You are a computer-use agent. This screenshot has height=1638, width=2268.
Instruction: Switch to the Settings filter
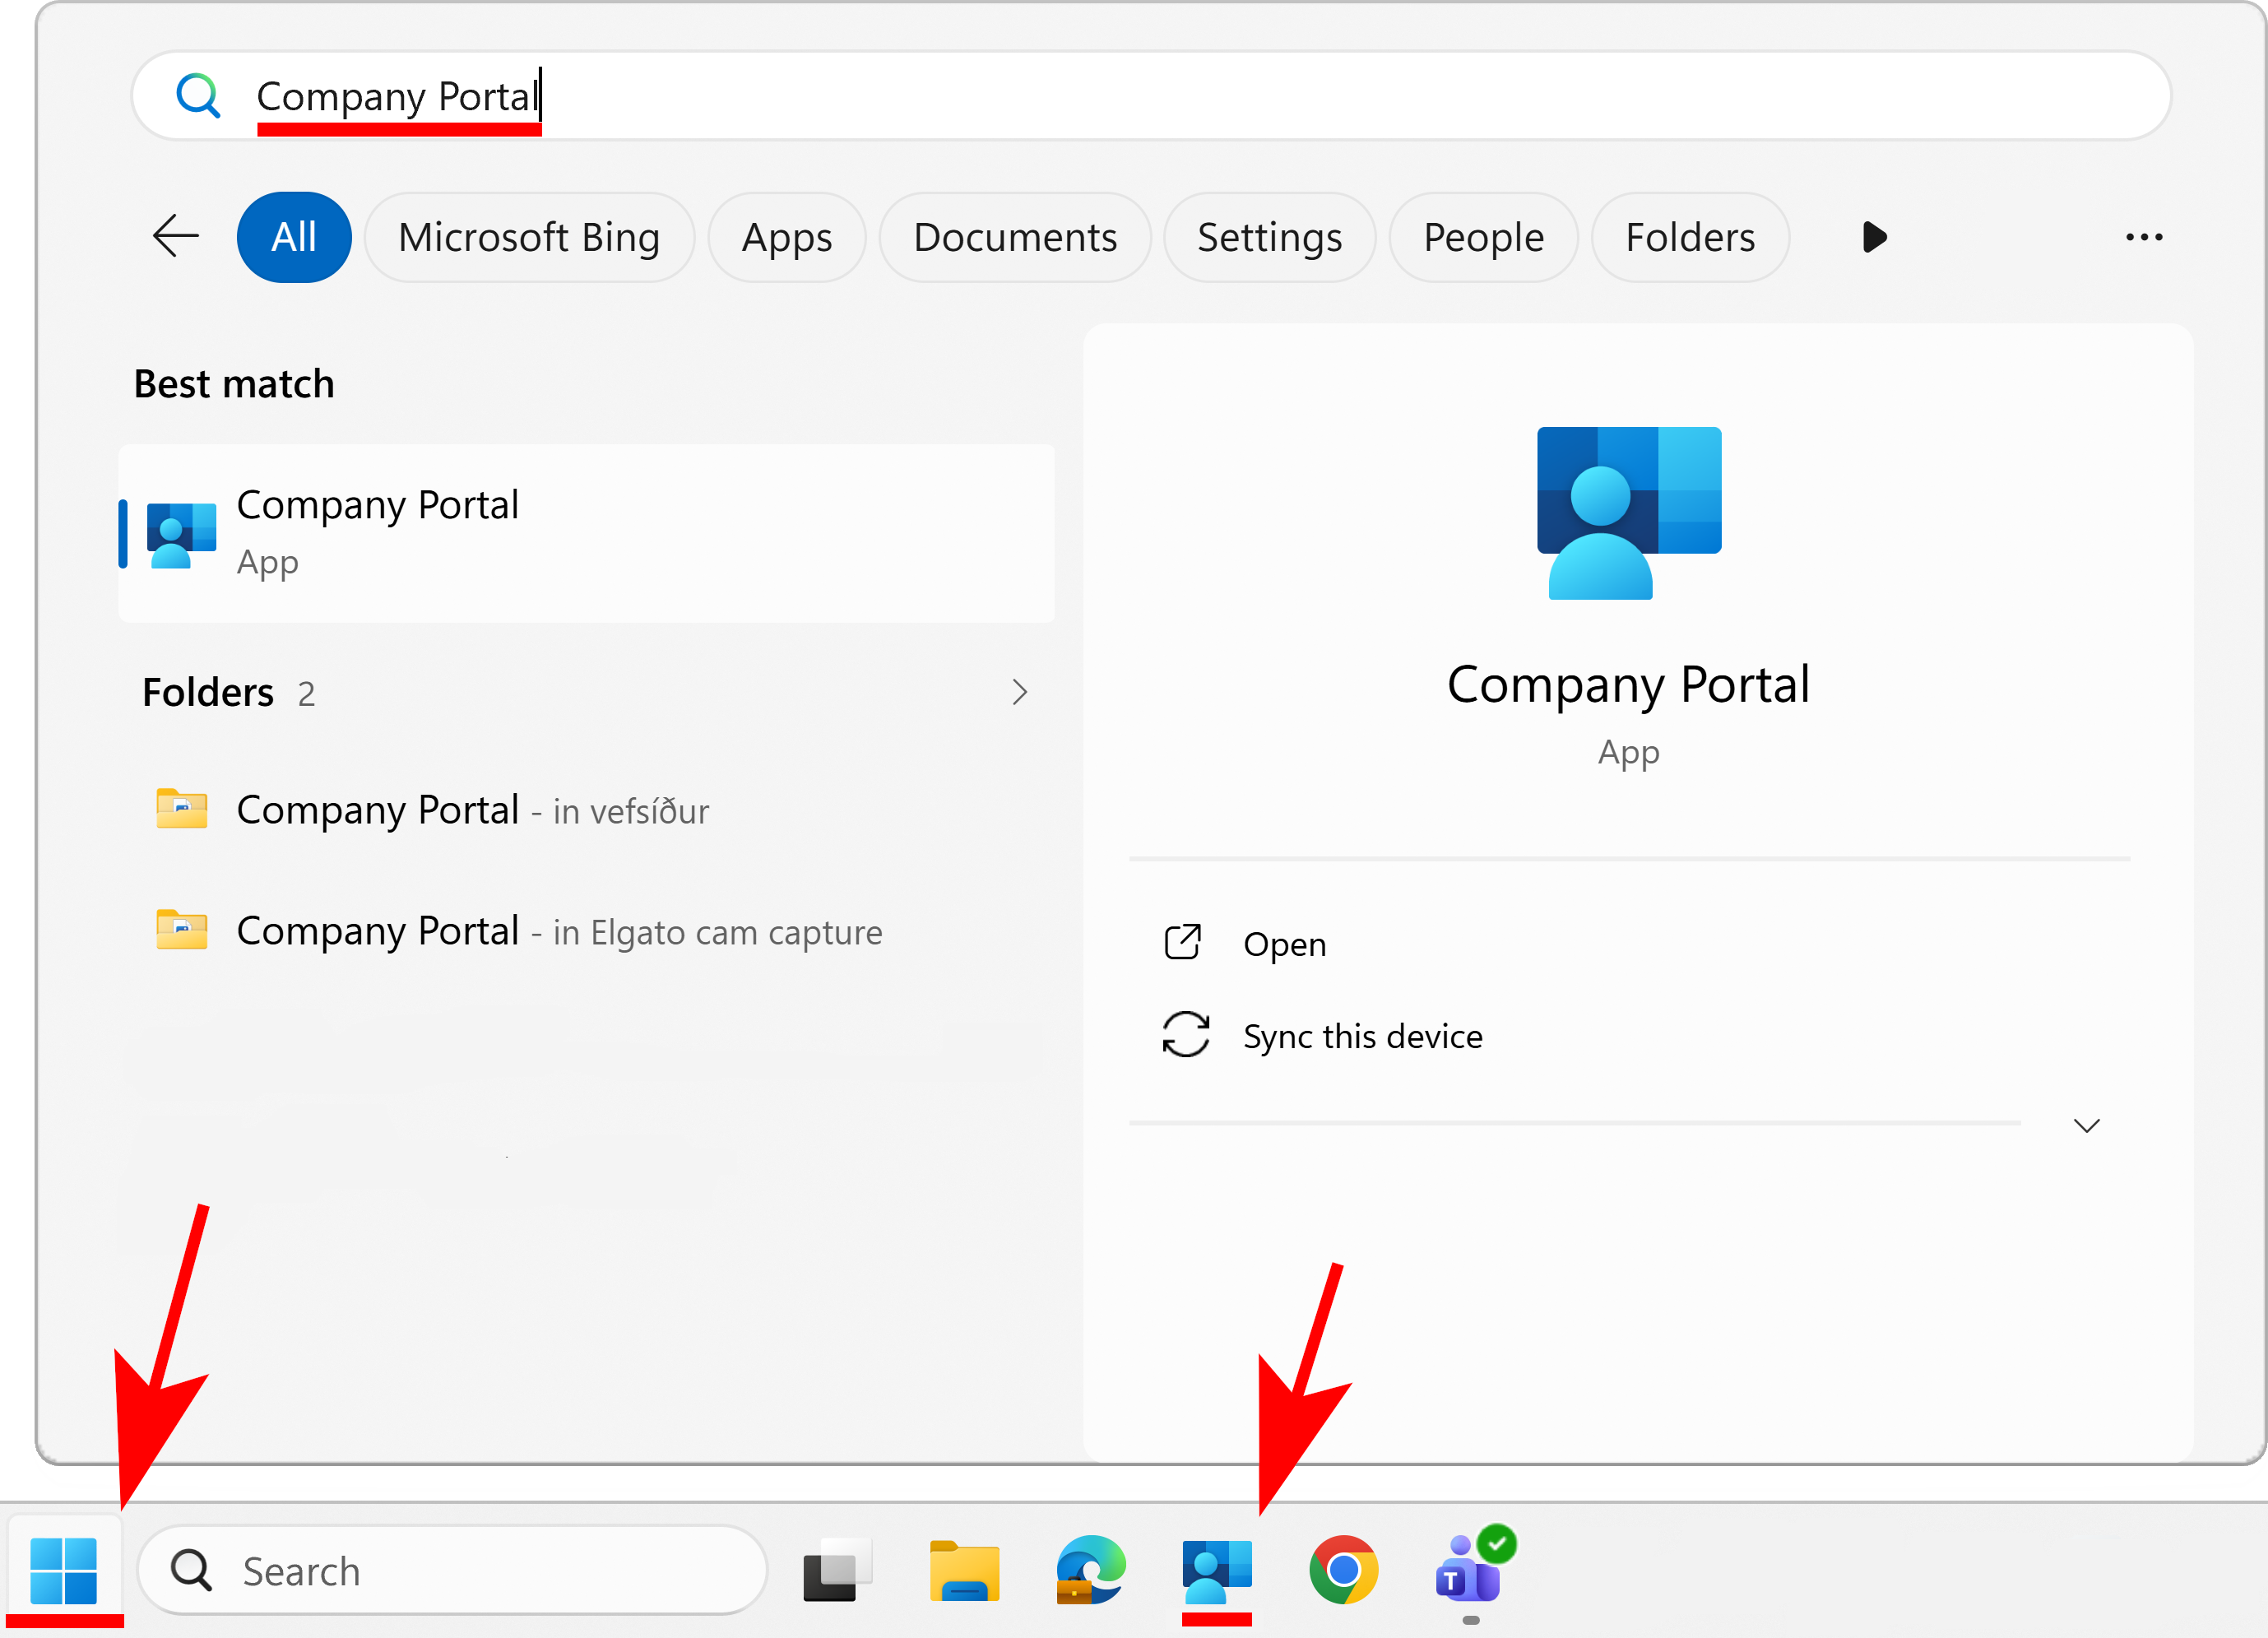click(1270, 237)
